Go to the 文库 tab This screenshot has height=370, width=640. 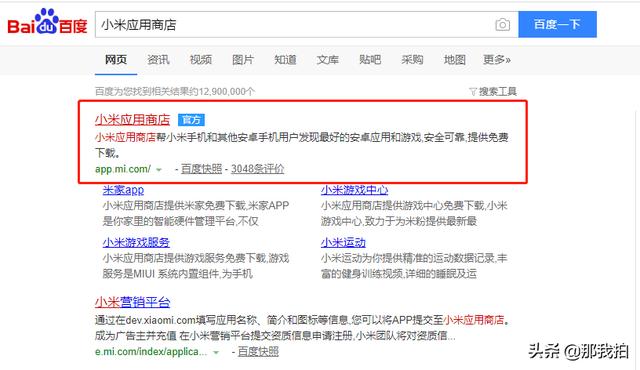point(328,60)
